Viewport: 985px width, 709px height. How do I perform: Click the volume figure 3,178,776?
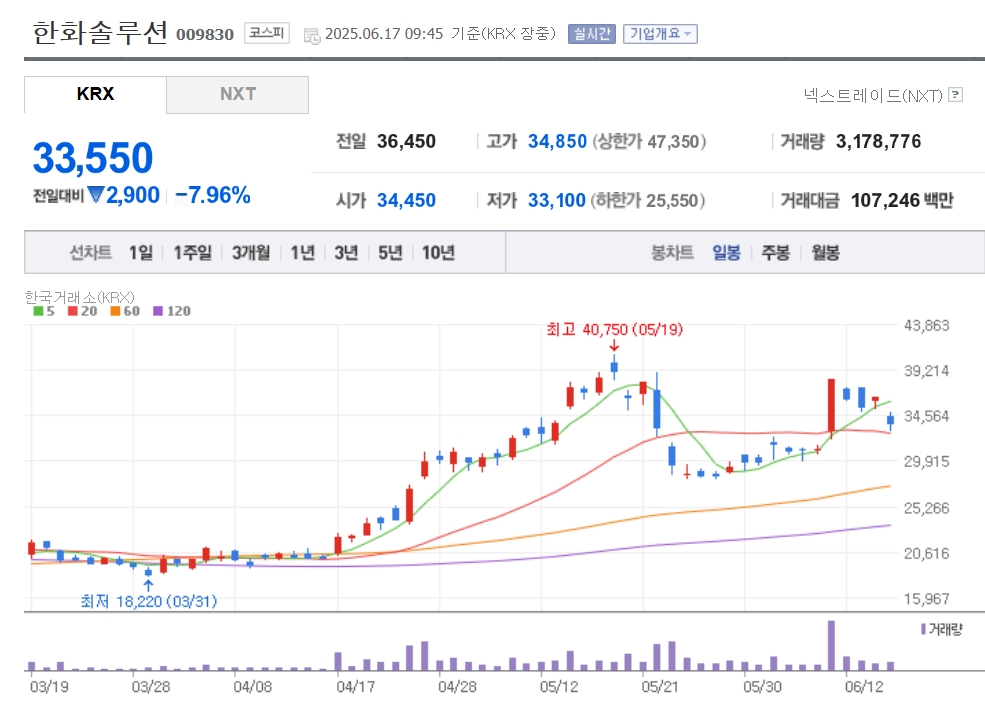click(x=878, y=141)
